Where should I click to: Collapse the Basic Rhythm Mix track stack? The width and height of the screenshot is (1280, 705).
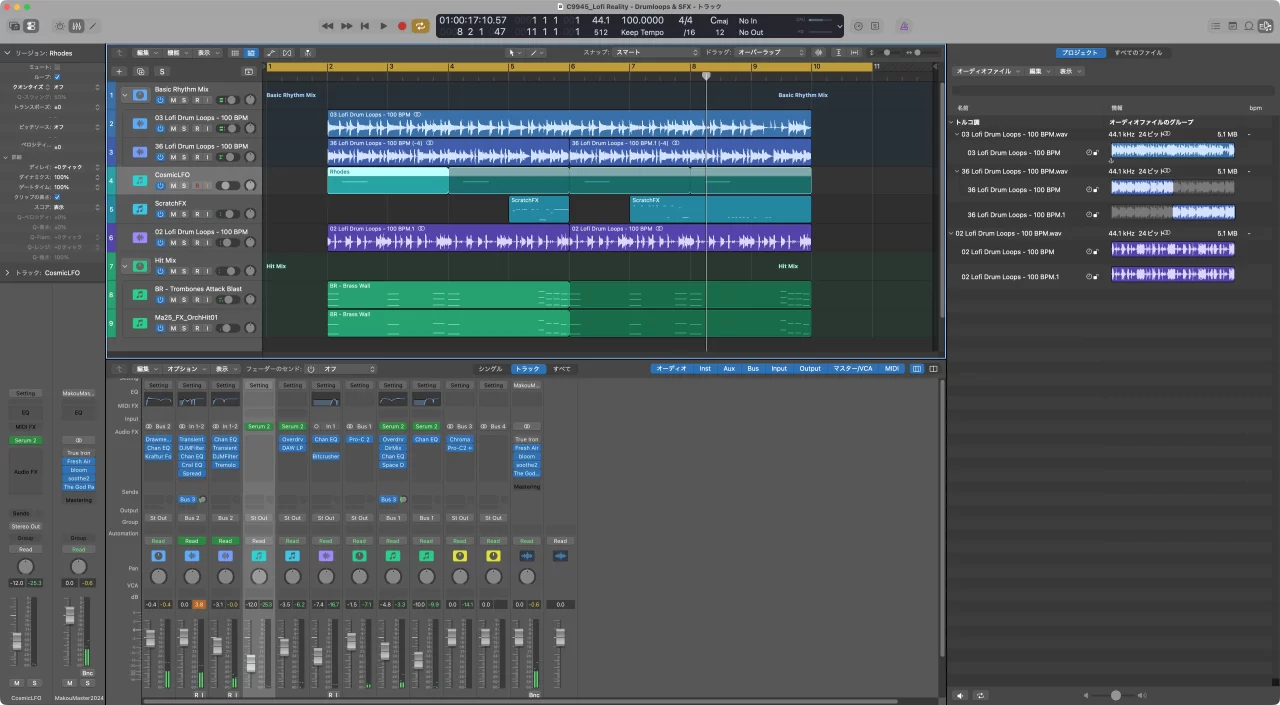coord(125,94)
